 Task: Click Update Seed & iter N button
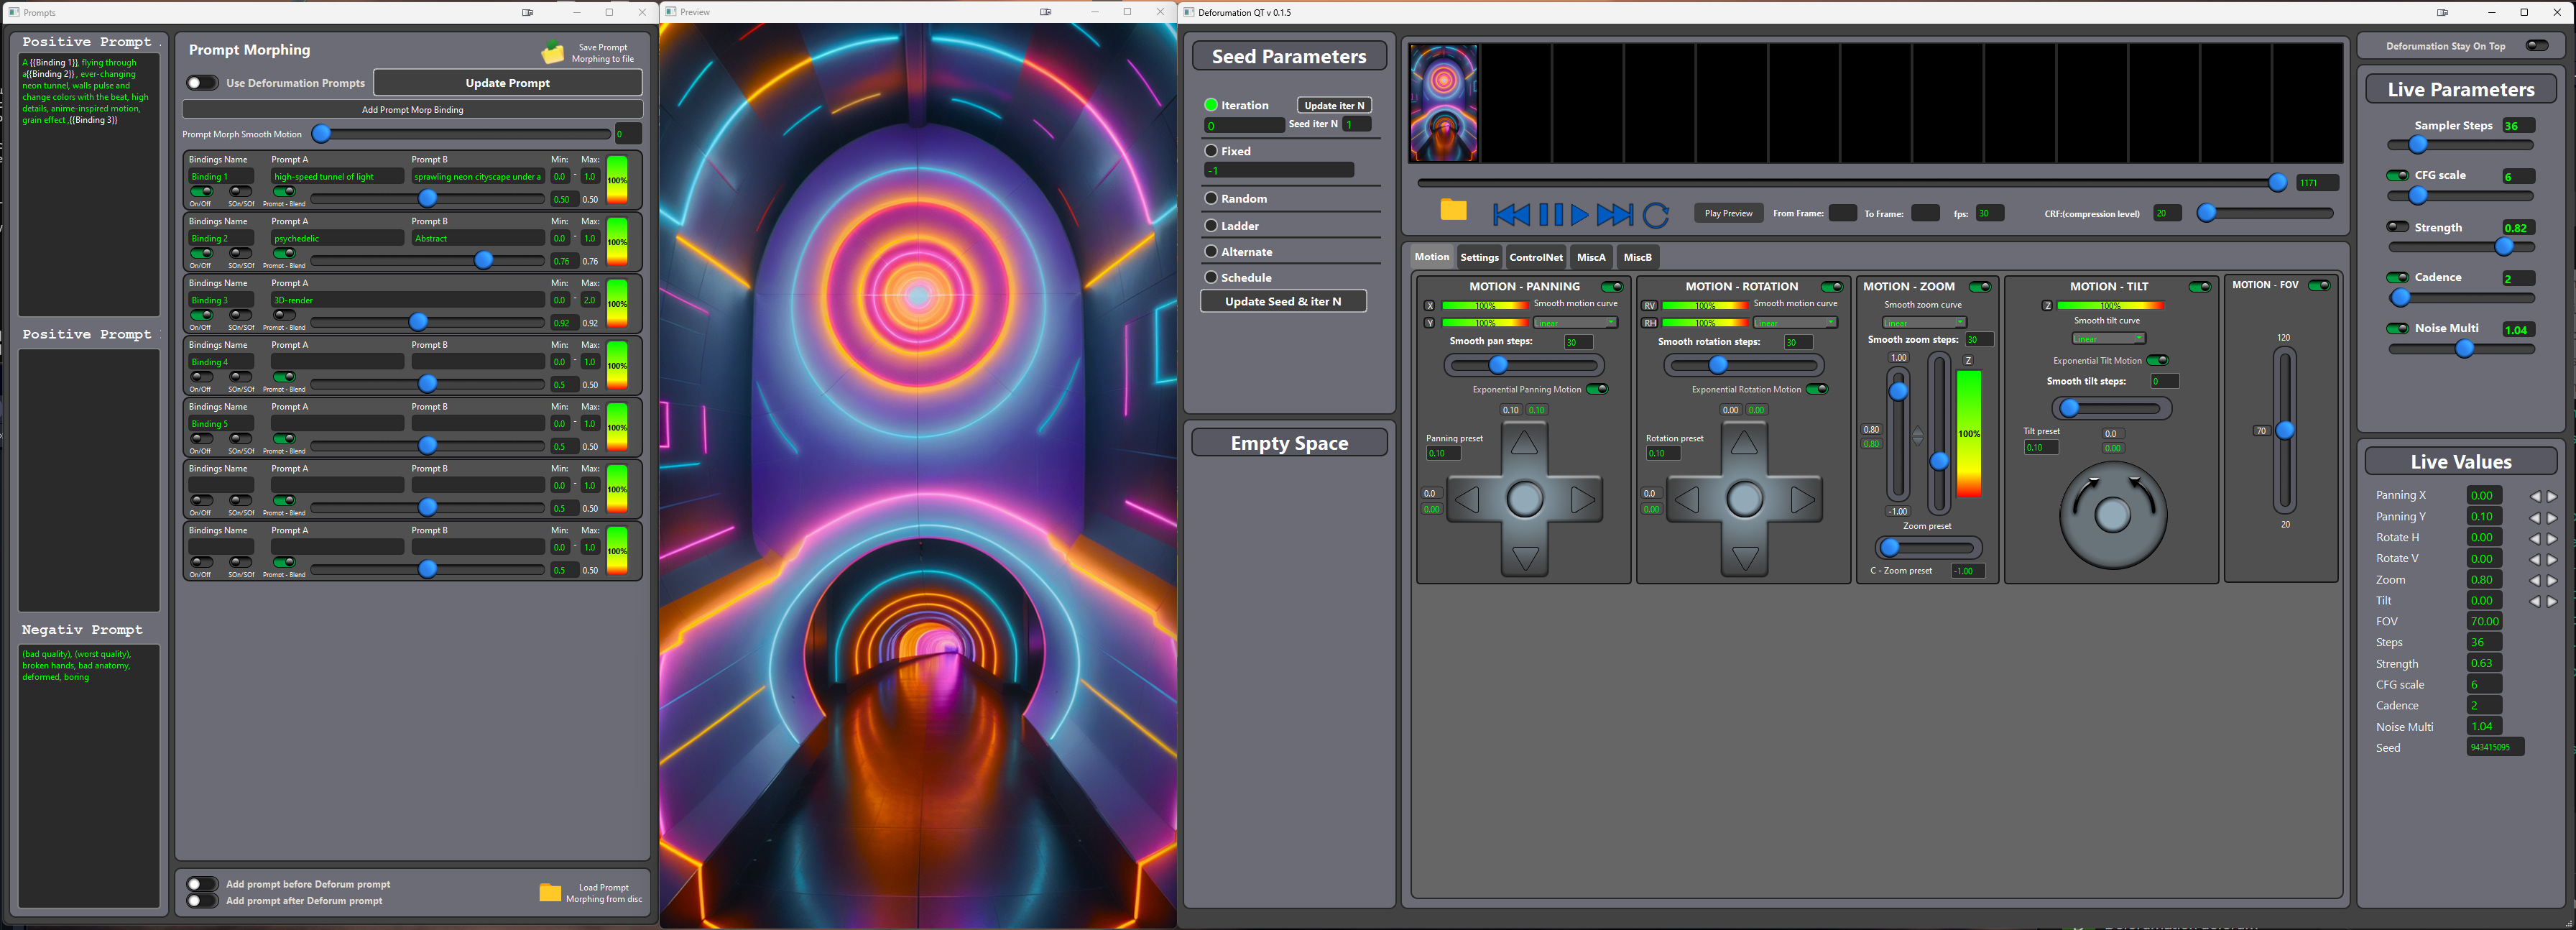[x=1283, y=301]
